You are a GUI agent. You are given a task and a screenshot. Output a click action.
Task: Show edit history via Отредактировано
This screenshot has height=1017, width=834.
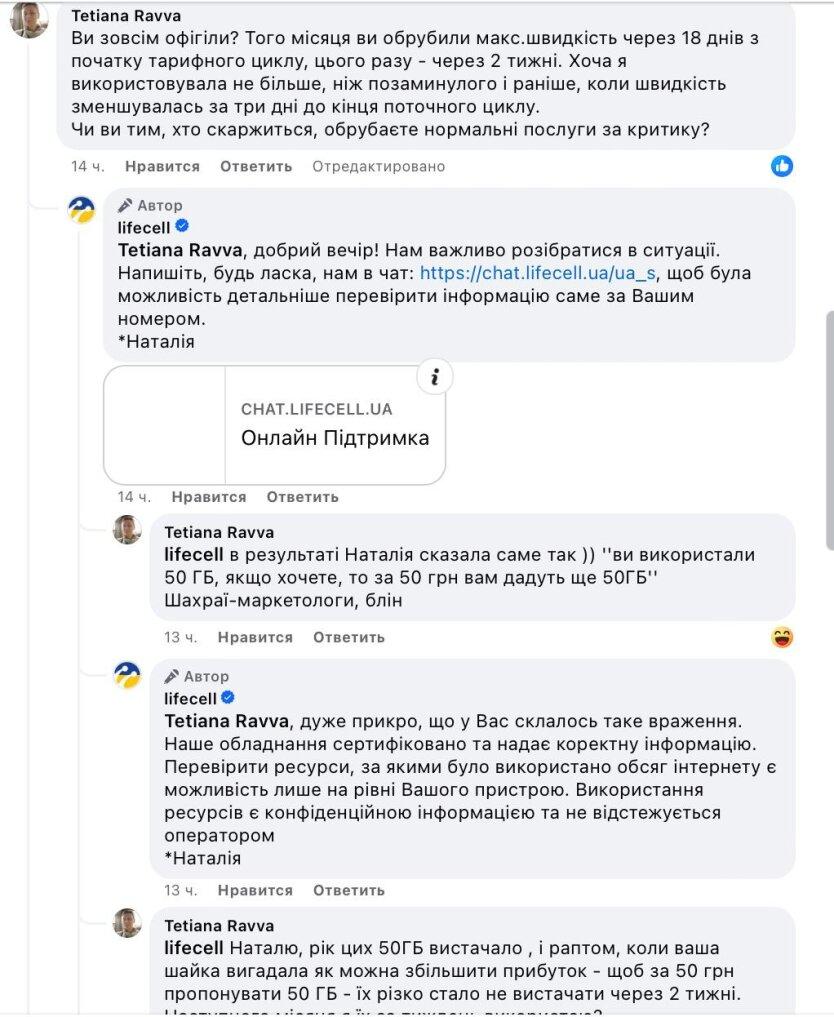coord(378,166)
